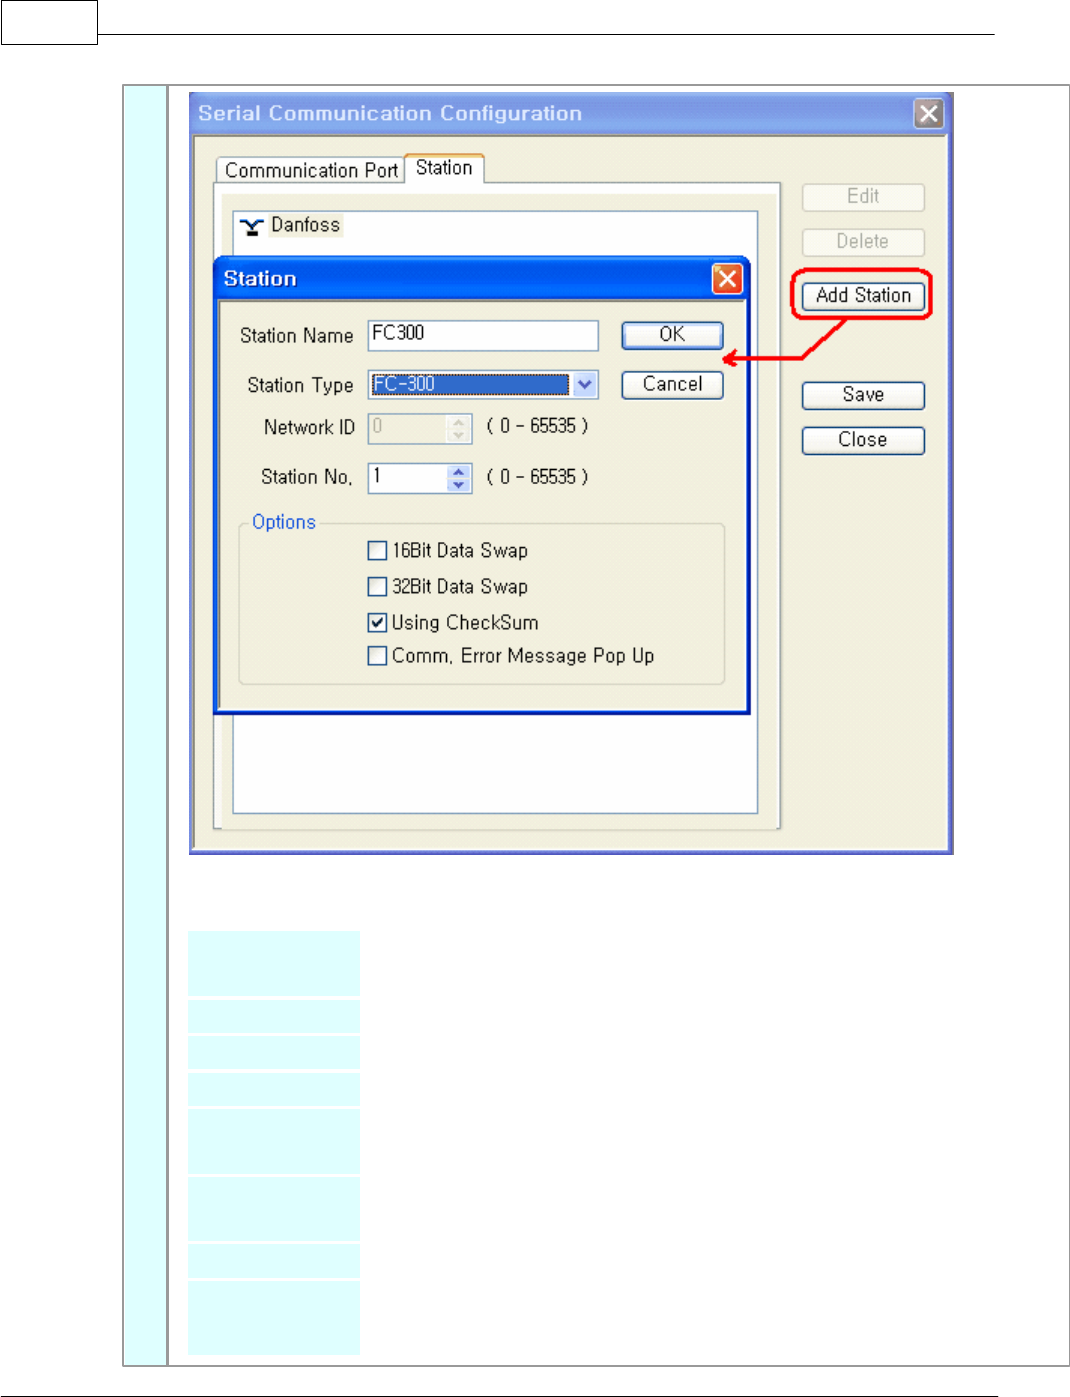Select the Danfoss driver icon

click(x=252, y=227)
